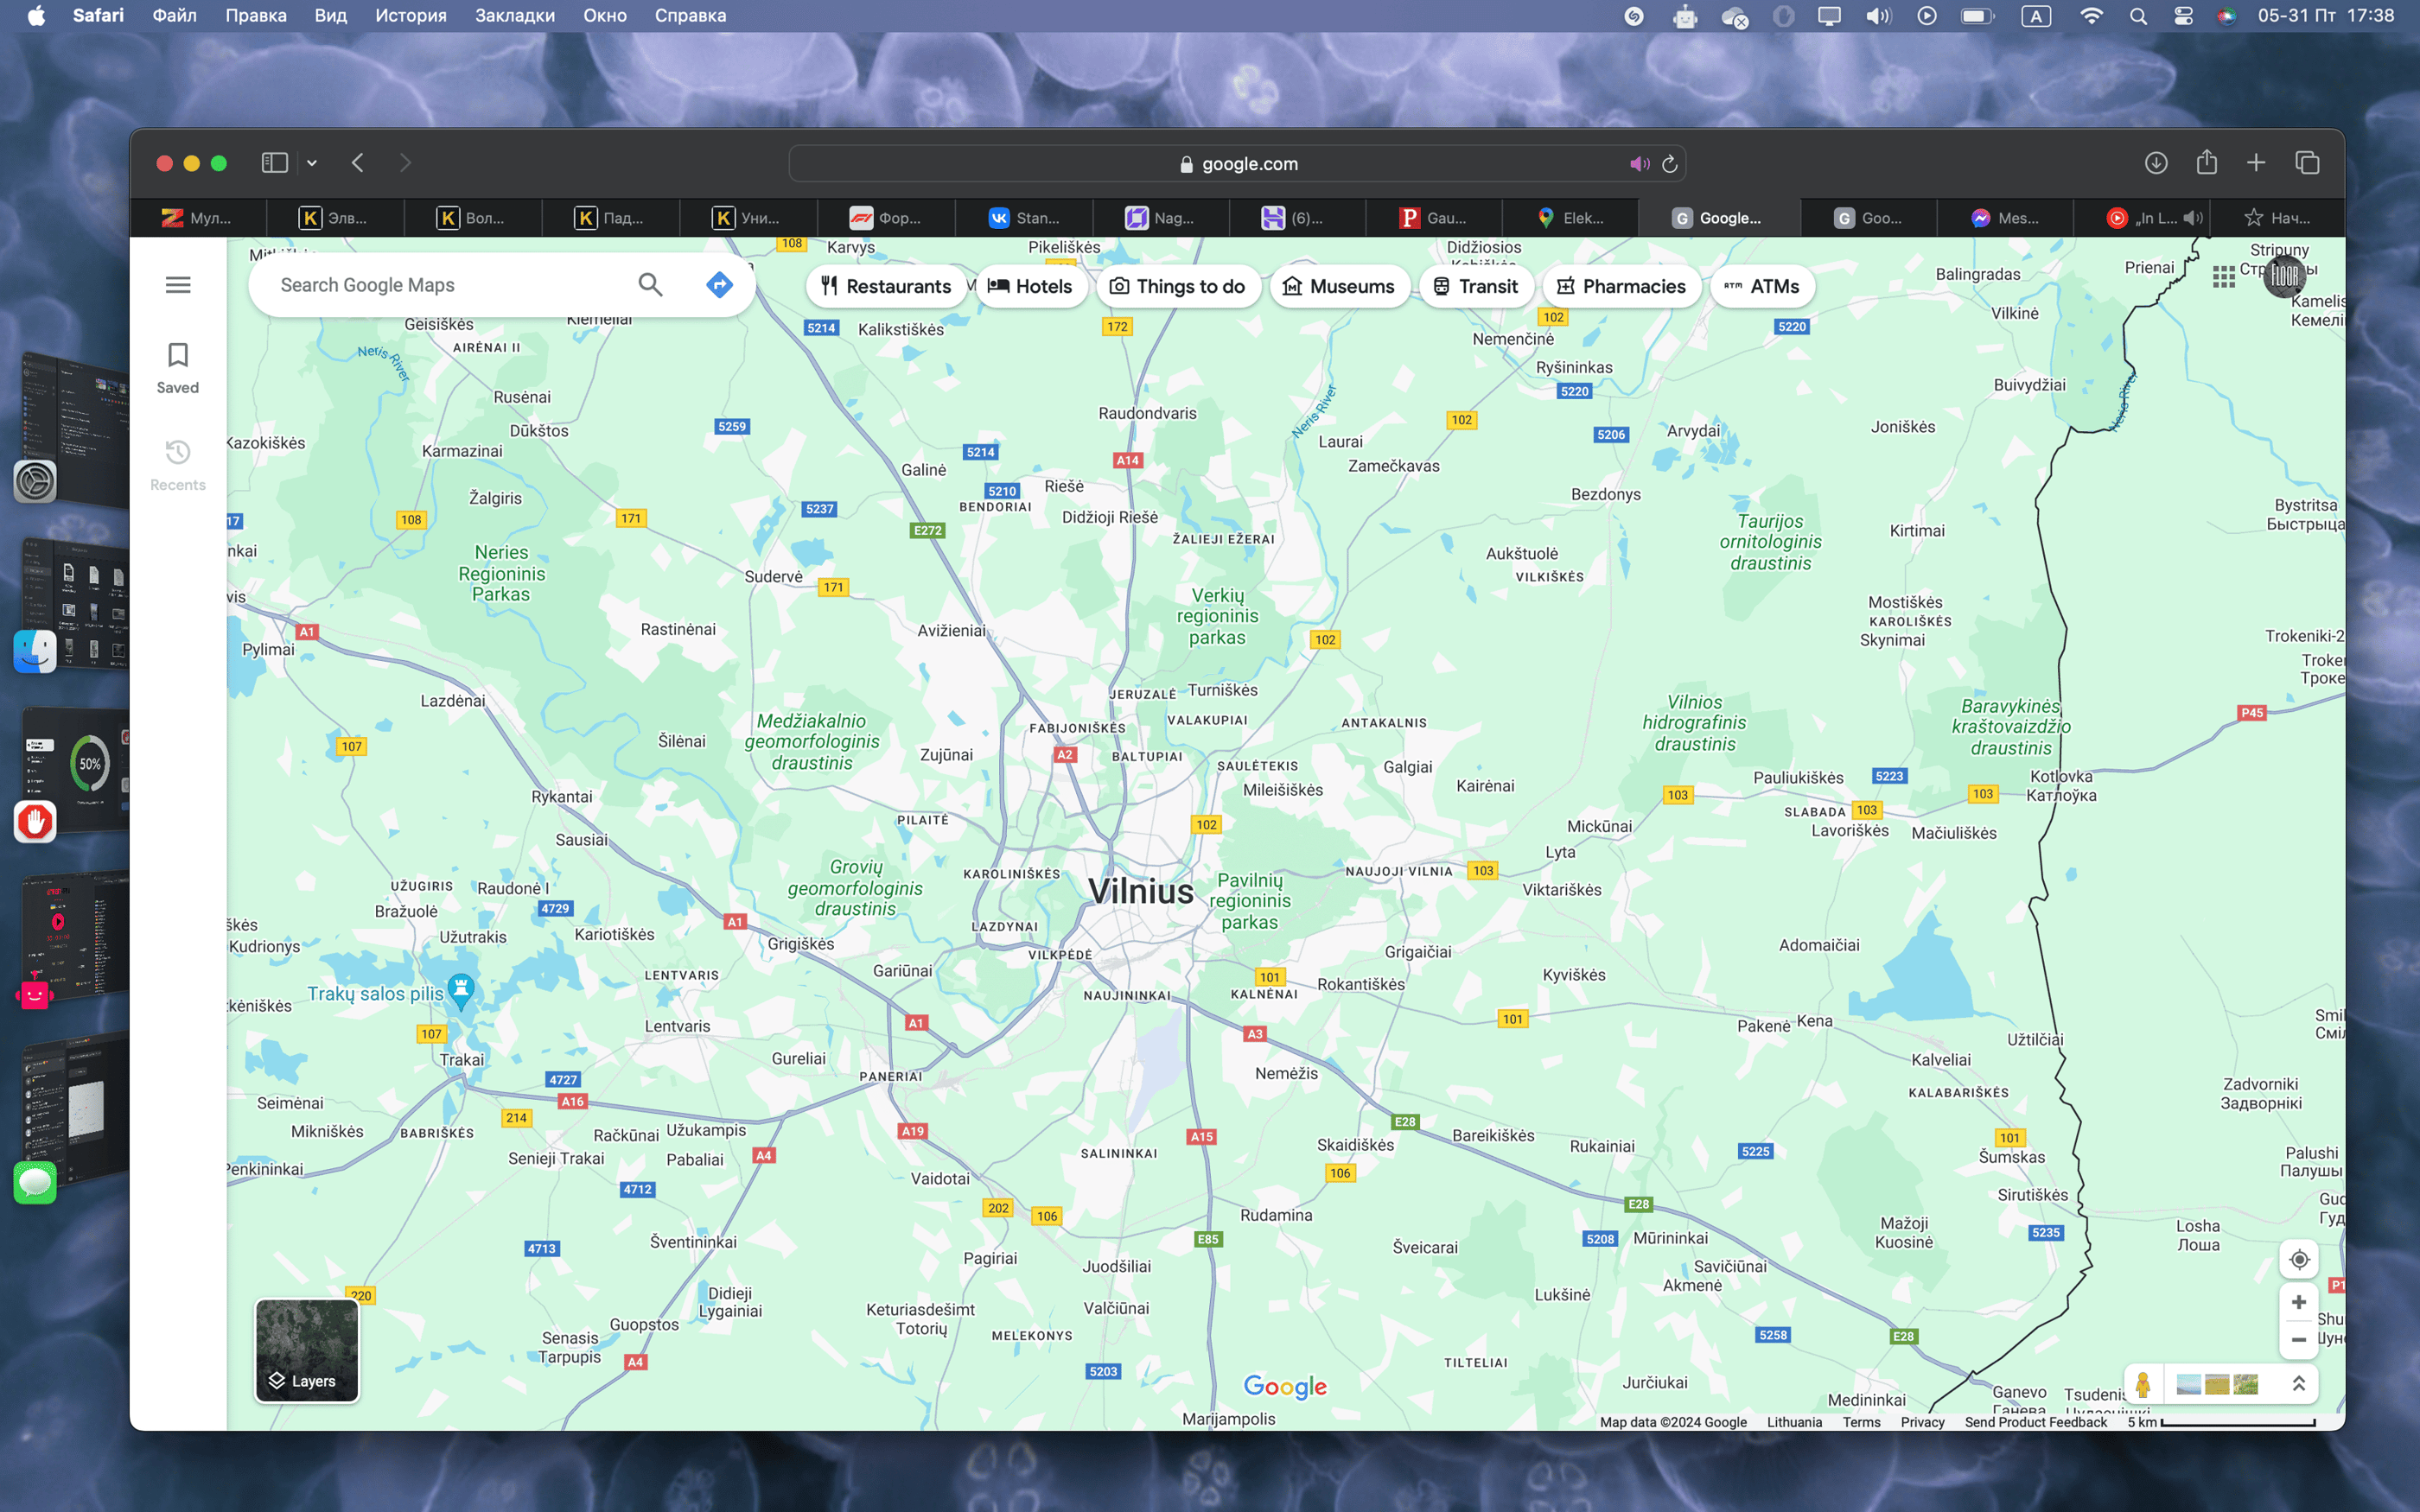Expand the imagery strip chevron
The width and height of the screenshot is (2420, 1512).
tap(2298, 1384)
